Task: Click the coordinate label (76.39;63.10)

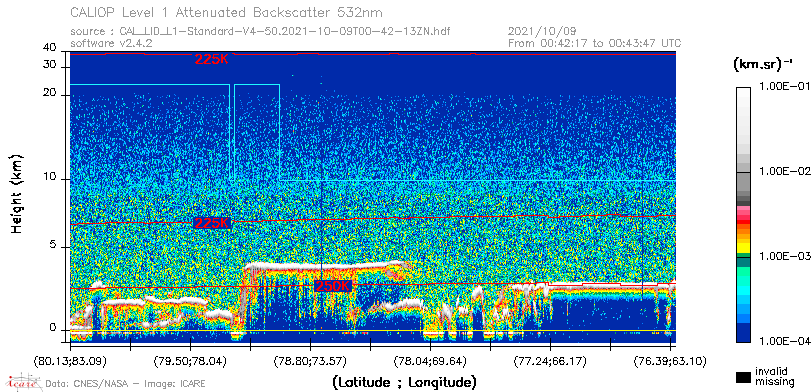Action: [x=670, y=360]
